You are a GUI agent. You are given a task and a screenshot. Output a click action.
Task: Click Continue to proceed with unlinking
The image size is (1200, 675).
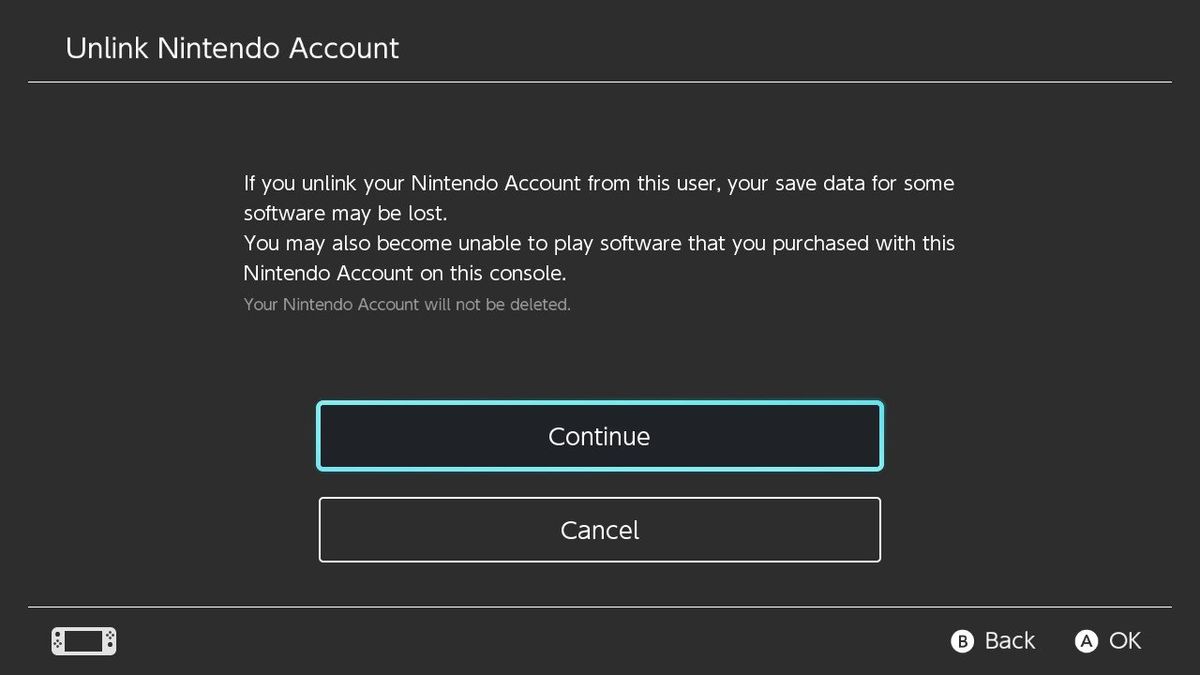point(599,436)
